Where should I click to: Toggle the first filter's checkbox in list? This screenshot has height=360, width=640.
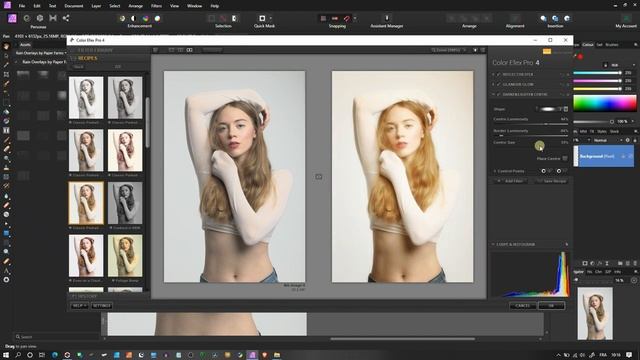(x=498, y=74)
